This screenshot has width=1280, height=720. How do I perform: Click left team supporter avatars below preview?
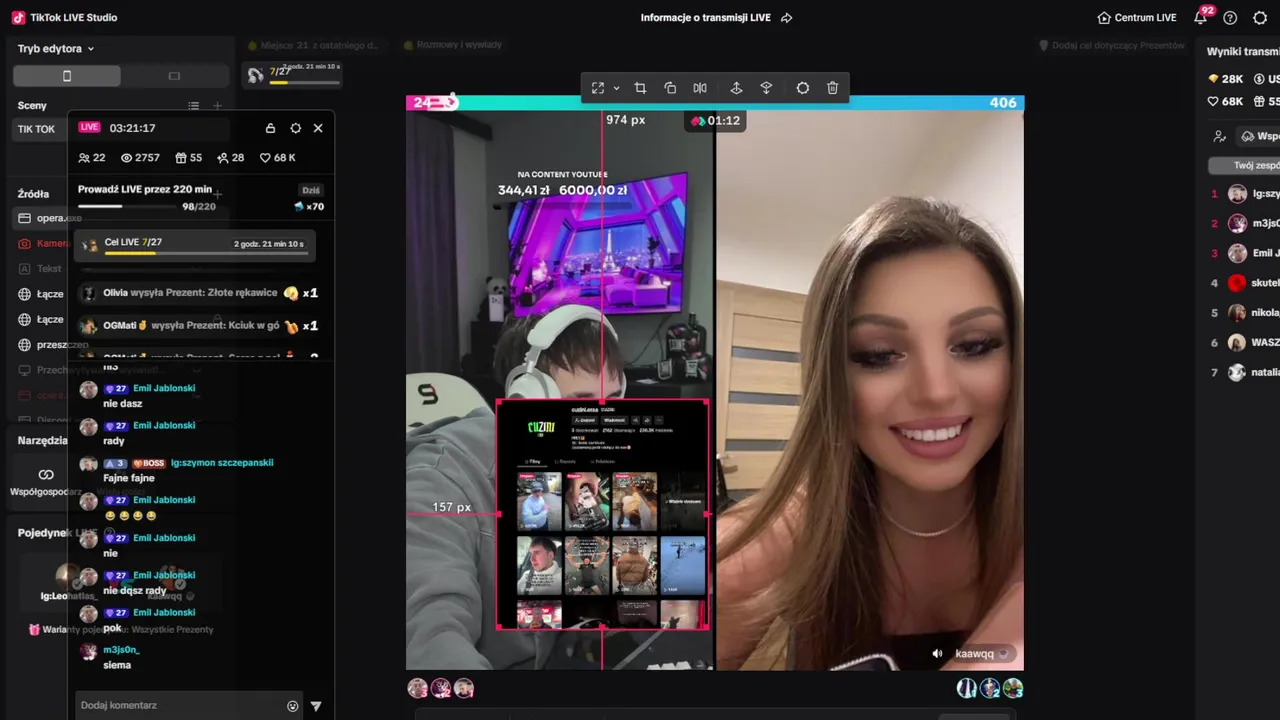coord(441,688)
